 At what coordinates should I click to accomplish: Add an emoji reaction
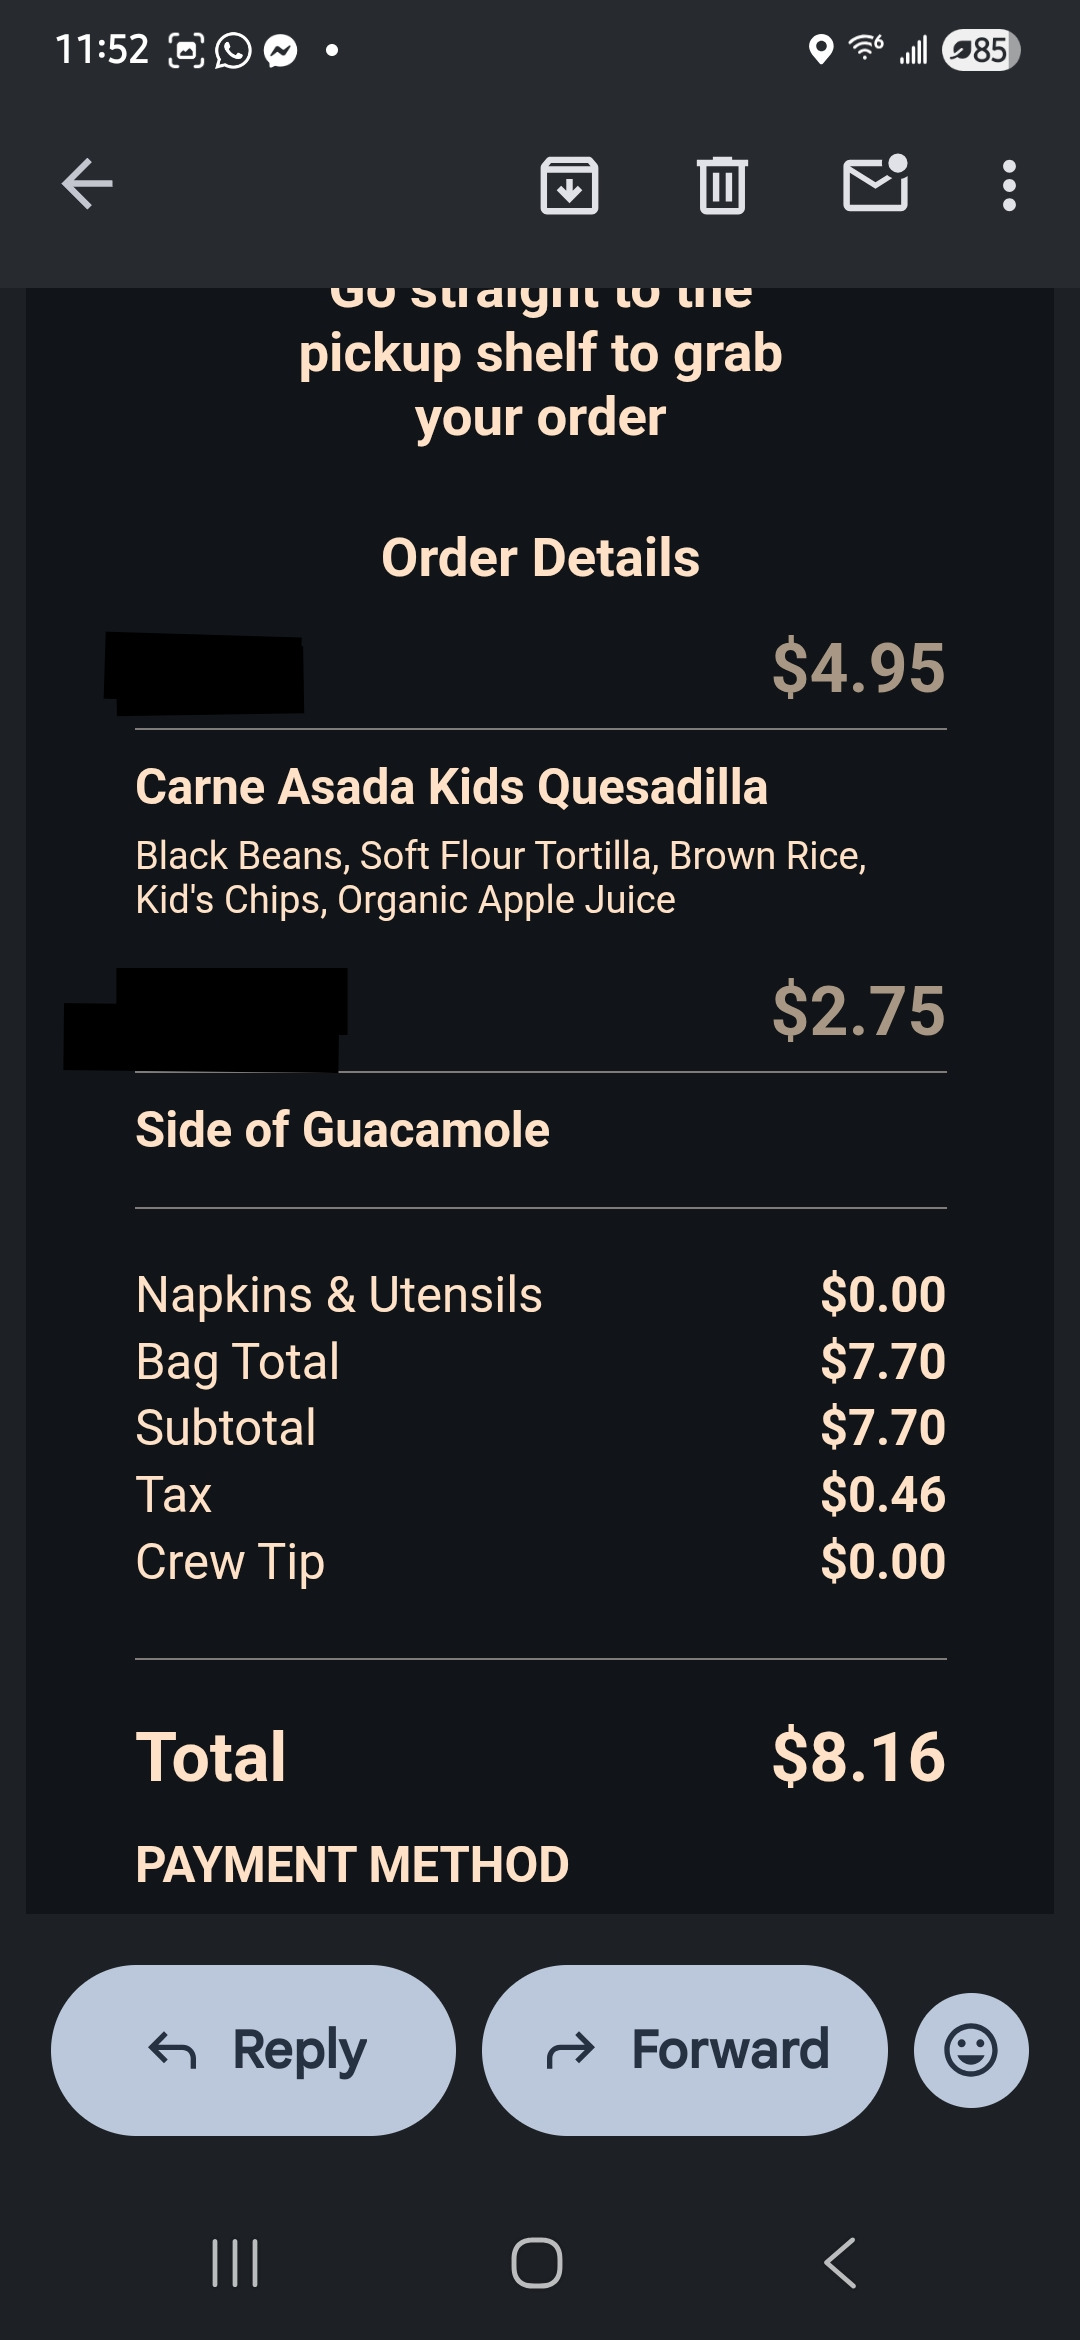click(x=970, y=2050)
